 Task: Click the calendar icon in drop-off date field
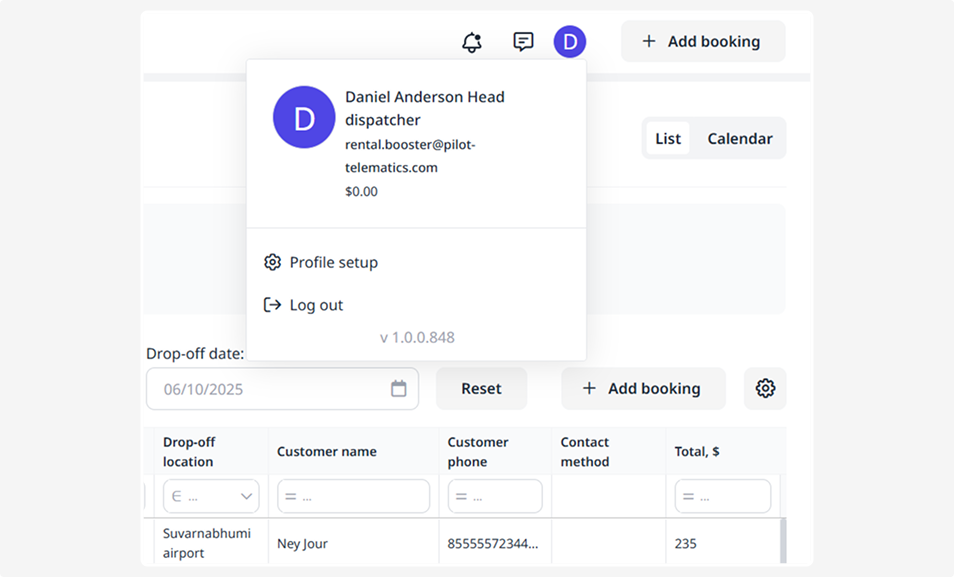(x=398, y=389)
